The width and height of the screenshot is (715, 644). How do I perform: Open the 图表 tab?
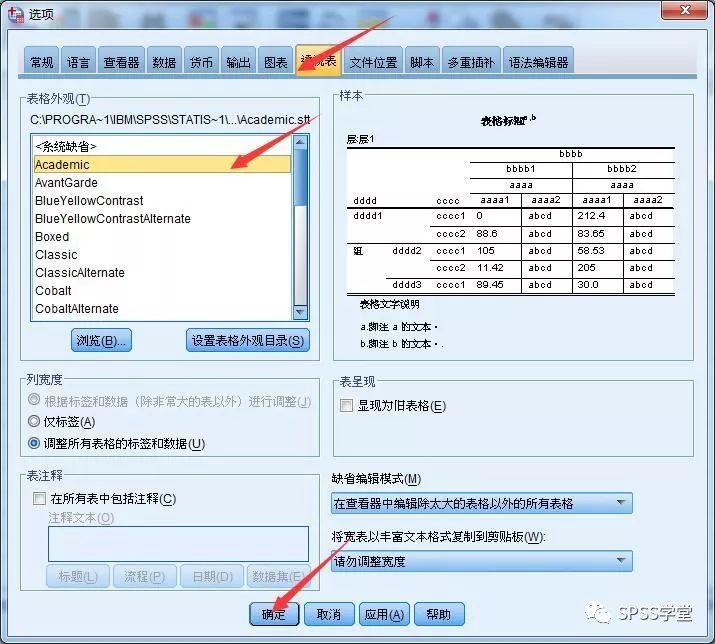click(275, 62)
